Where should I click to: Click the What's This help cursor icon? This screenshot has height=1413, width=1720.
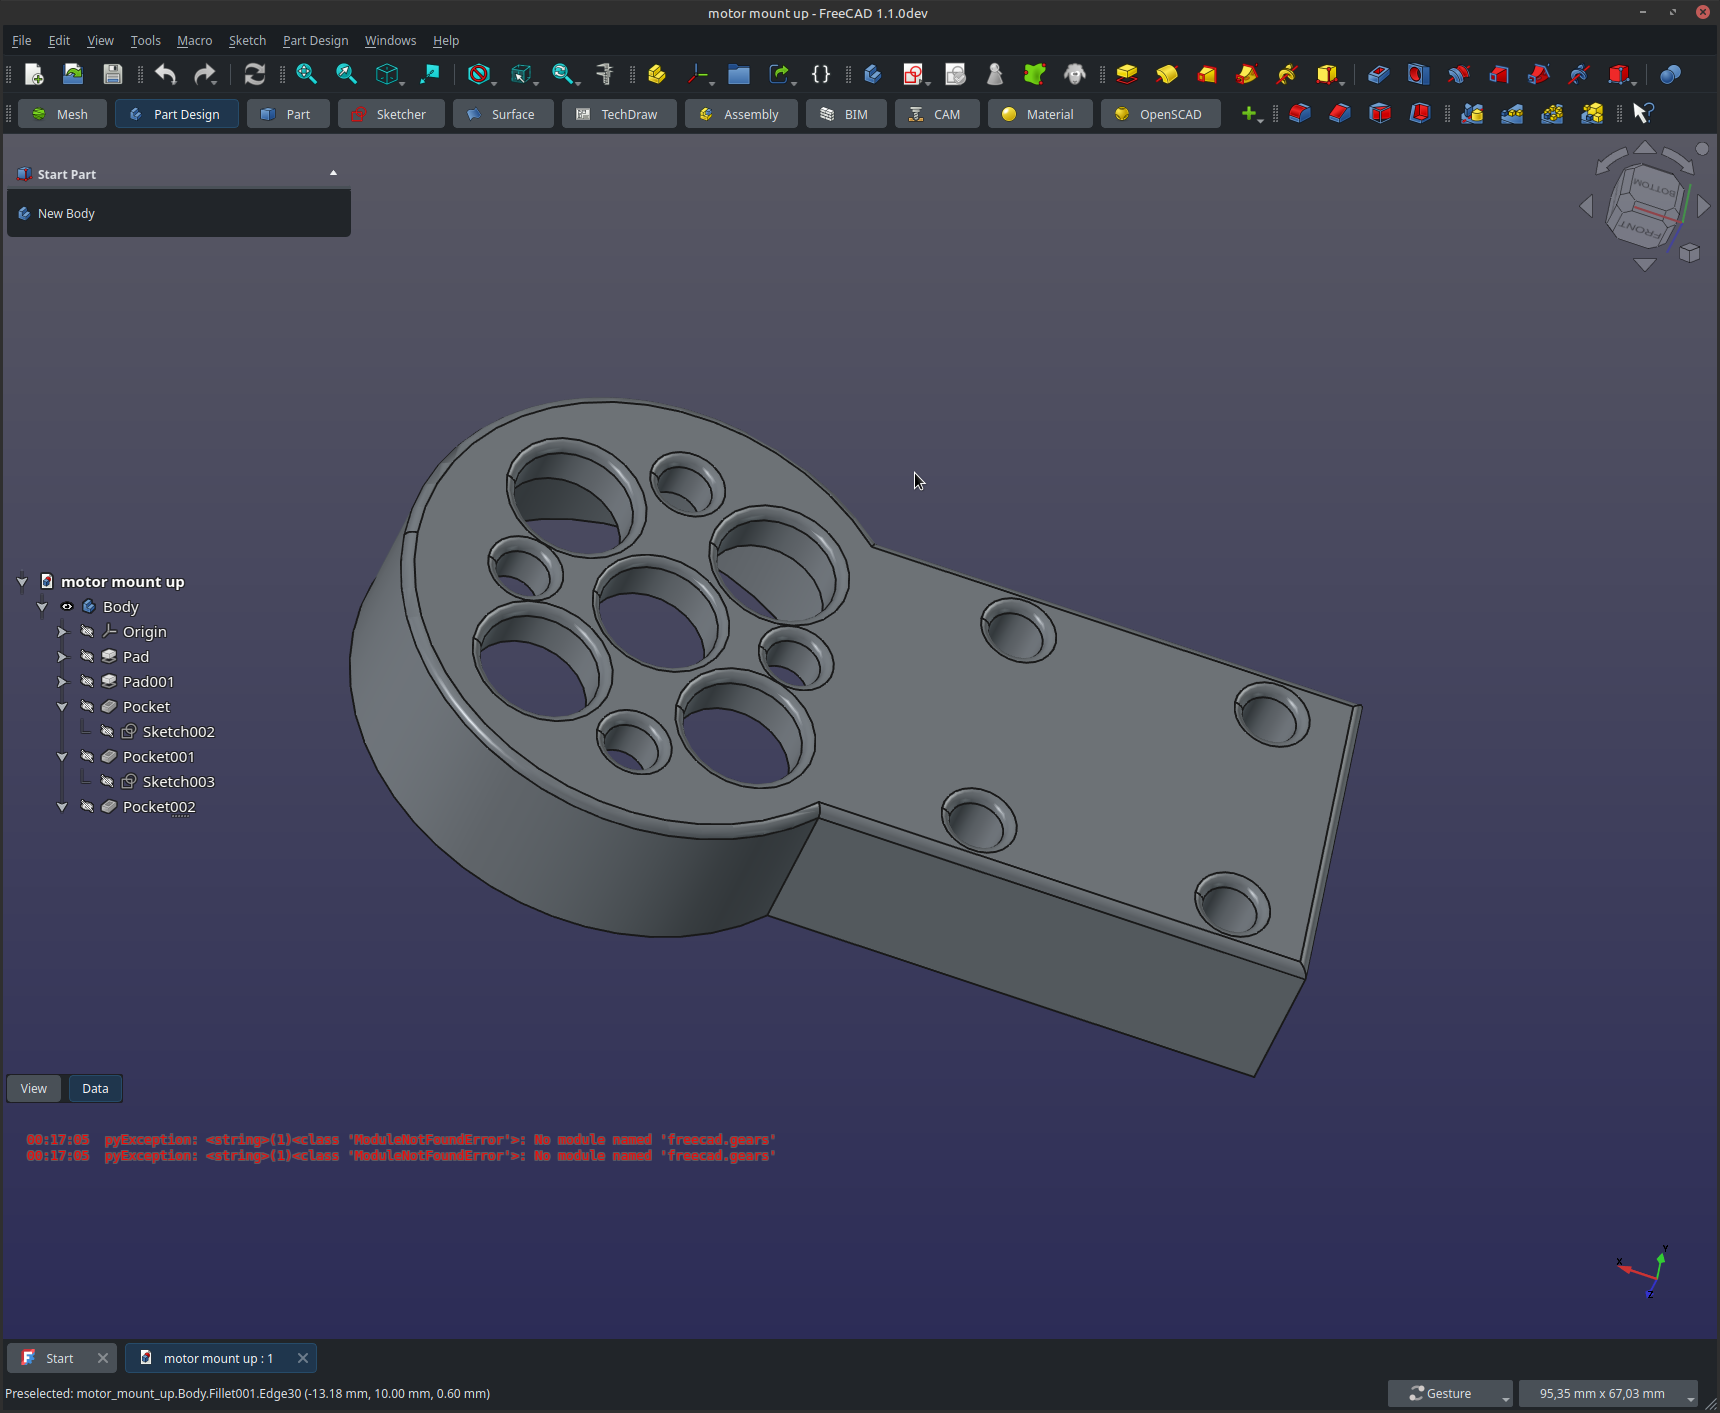[x=1642, y=114]
